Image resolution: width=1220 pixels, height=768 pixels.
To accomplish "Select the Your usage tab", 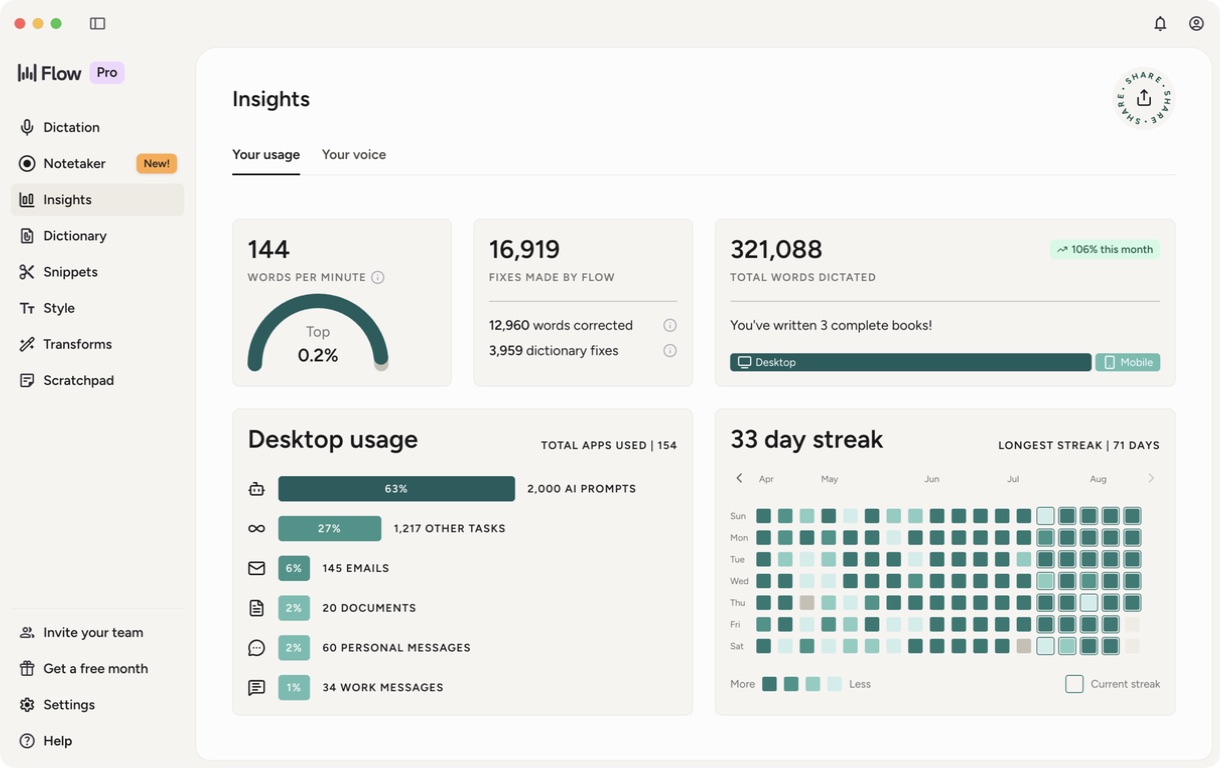I will 266,154.
